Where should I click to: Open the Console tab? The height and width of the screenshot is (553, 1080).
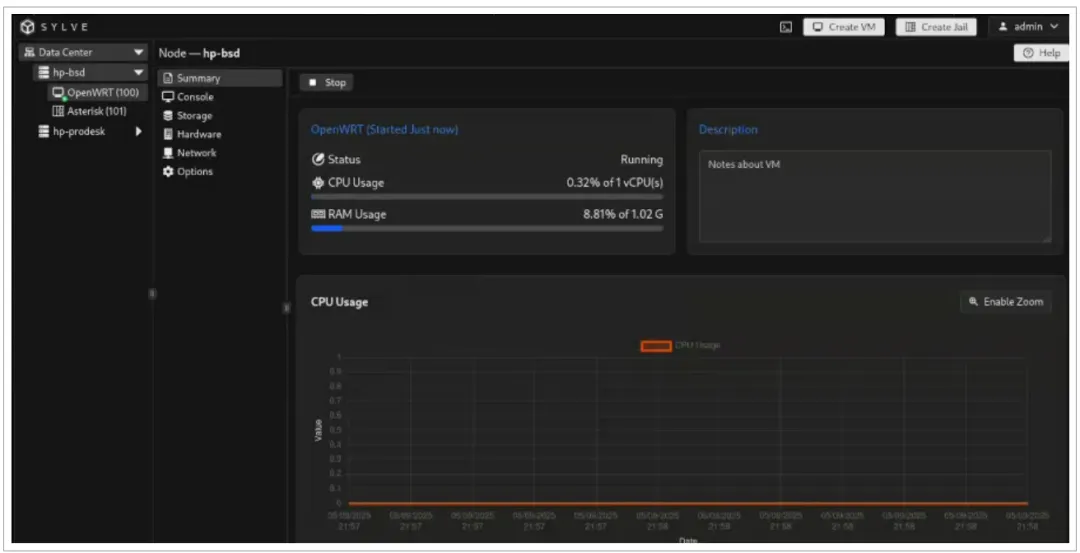(220, 97)
